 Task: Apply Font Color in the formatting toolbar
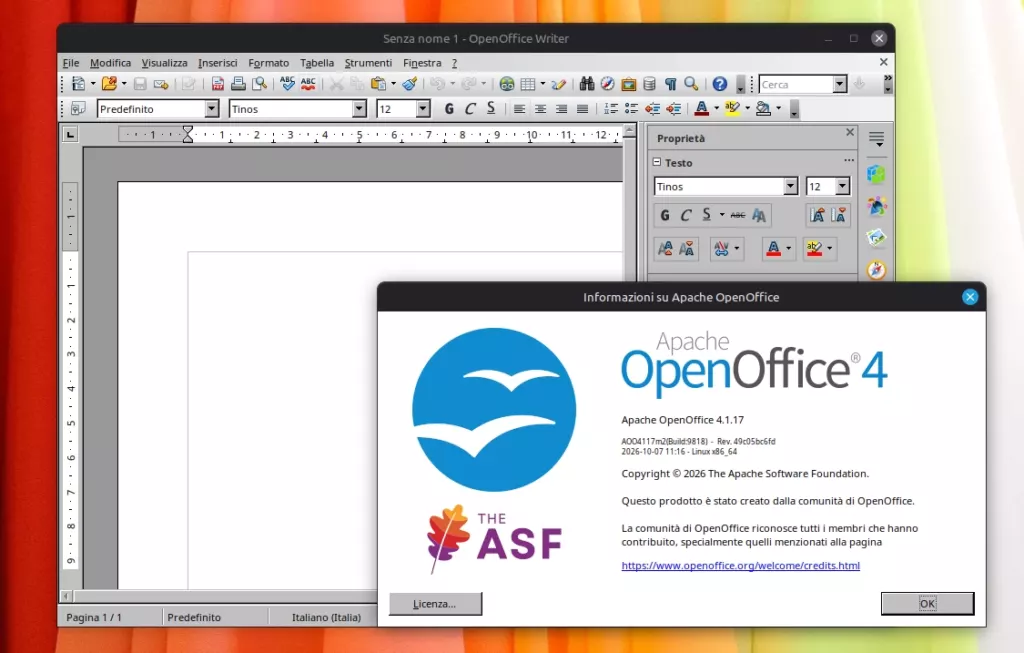702,108
